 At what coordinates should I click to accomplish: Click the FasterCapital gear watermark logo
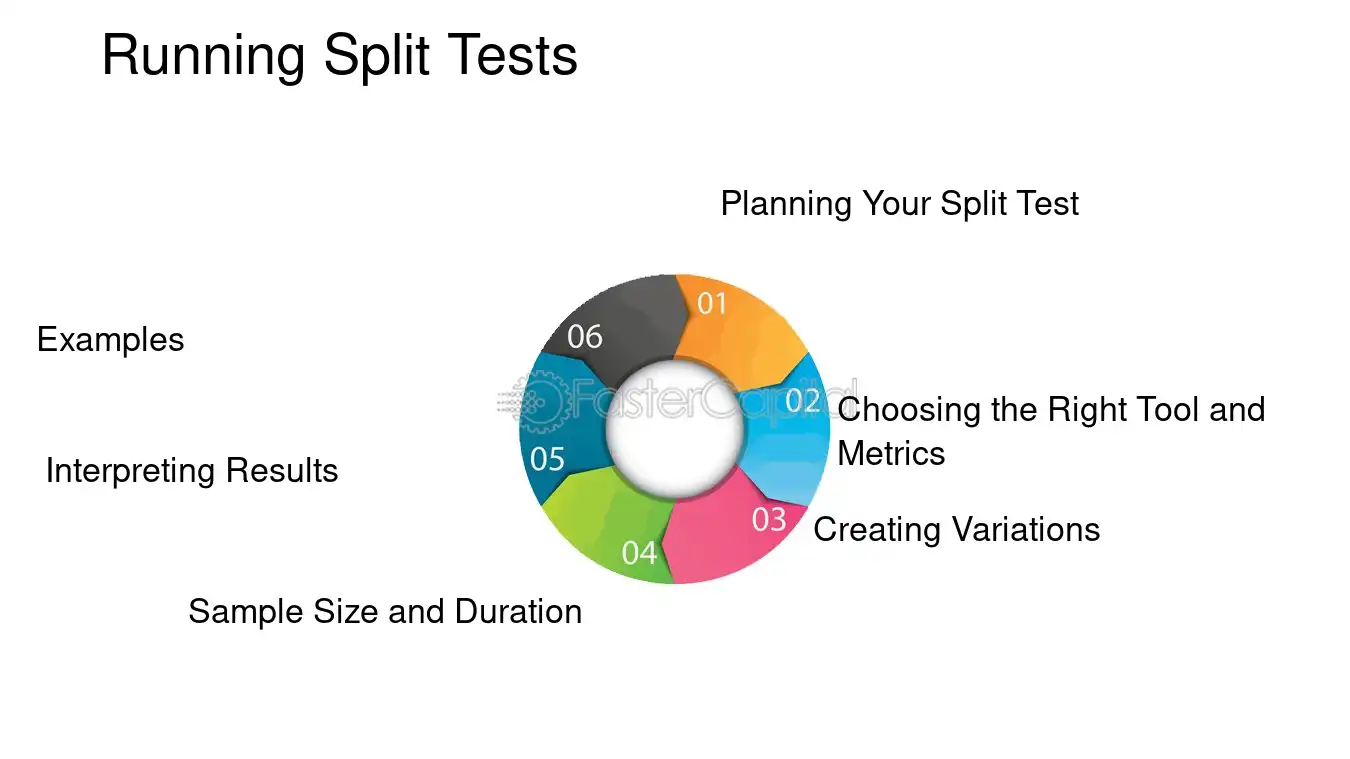coord(542,401)
